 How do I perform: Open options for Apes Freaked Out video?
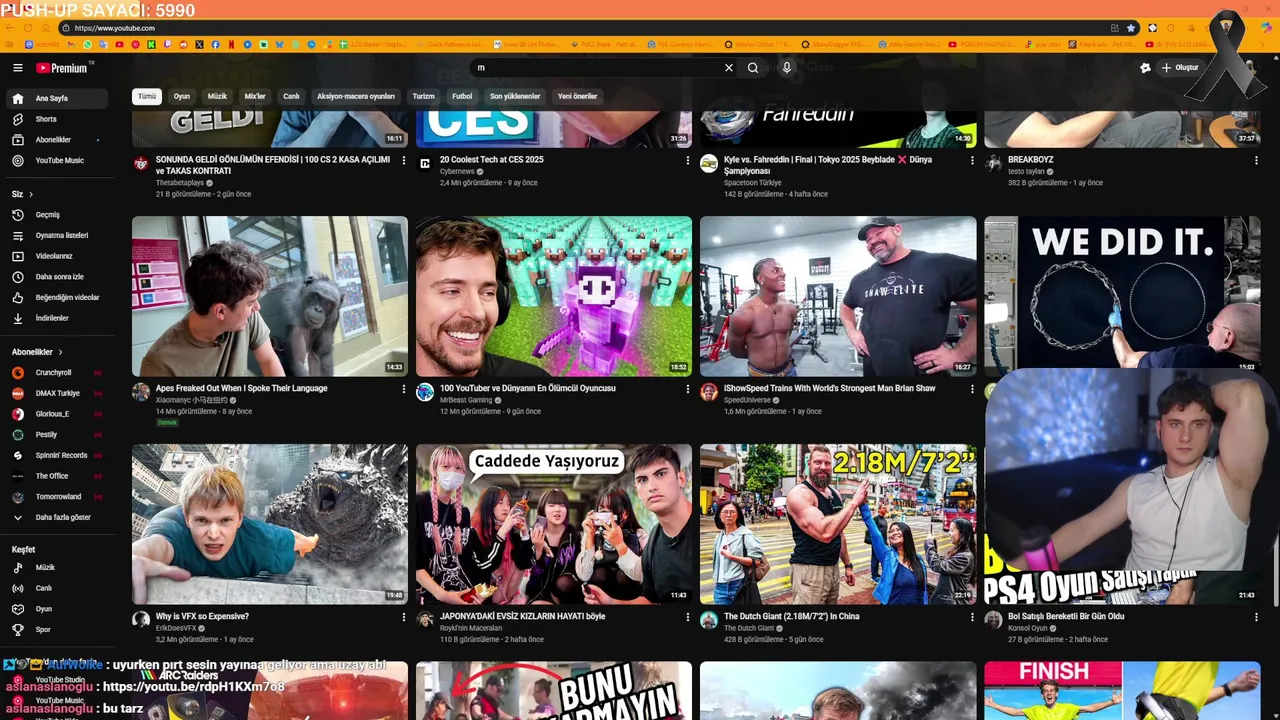(404, 389)
